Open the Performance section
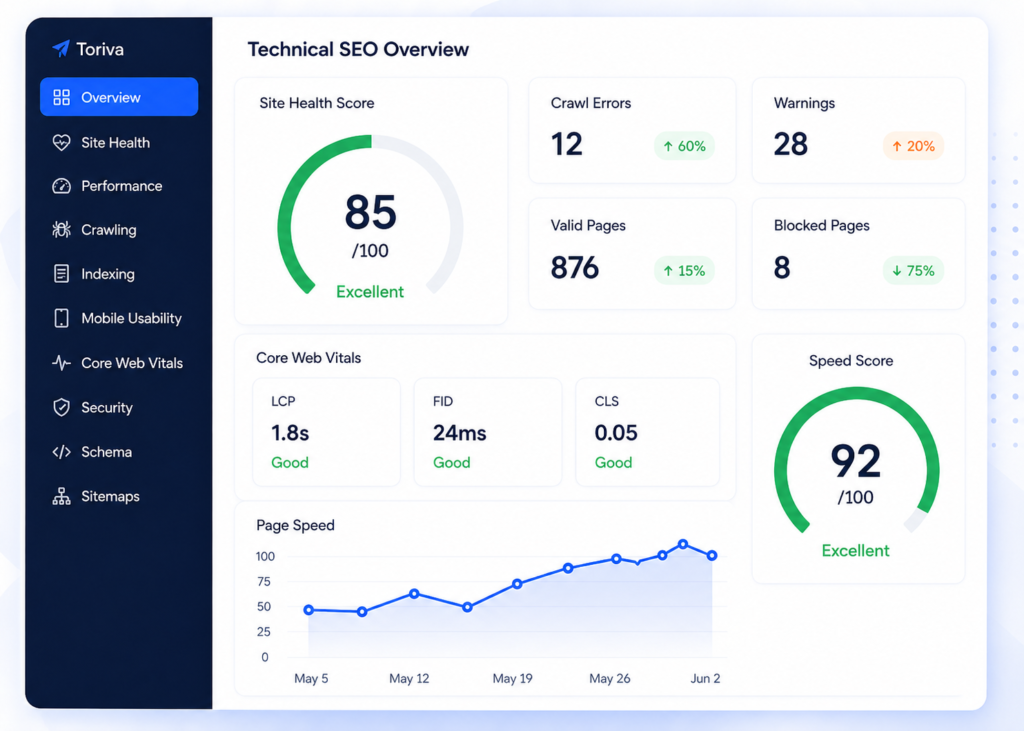1024x731 pixels. click(x=119, y=186)
